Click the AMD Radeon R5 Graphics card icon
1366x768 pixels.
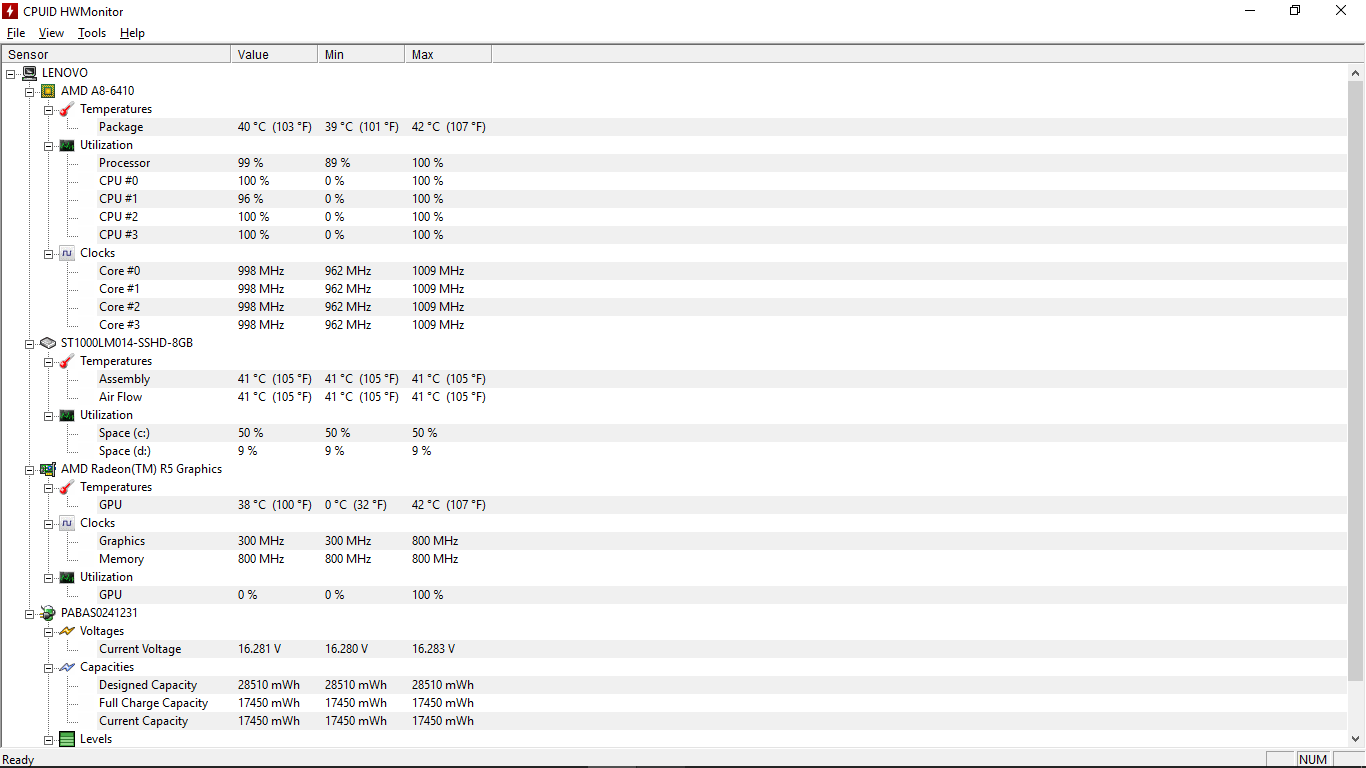pos(48,469)
